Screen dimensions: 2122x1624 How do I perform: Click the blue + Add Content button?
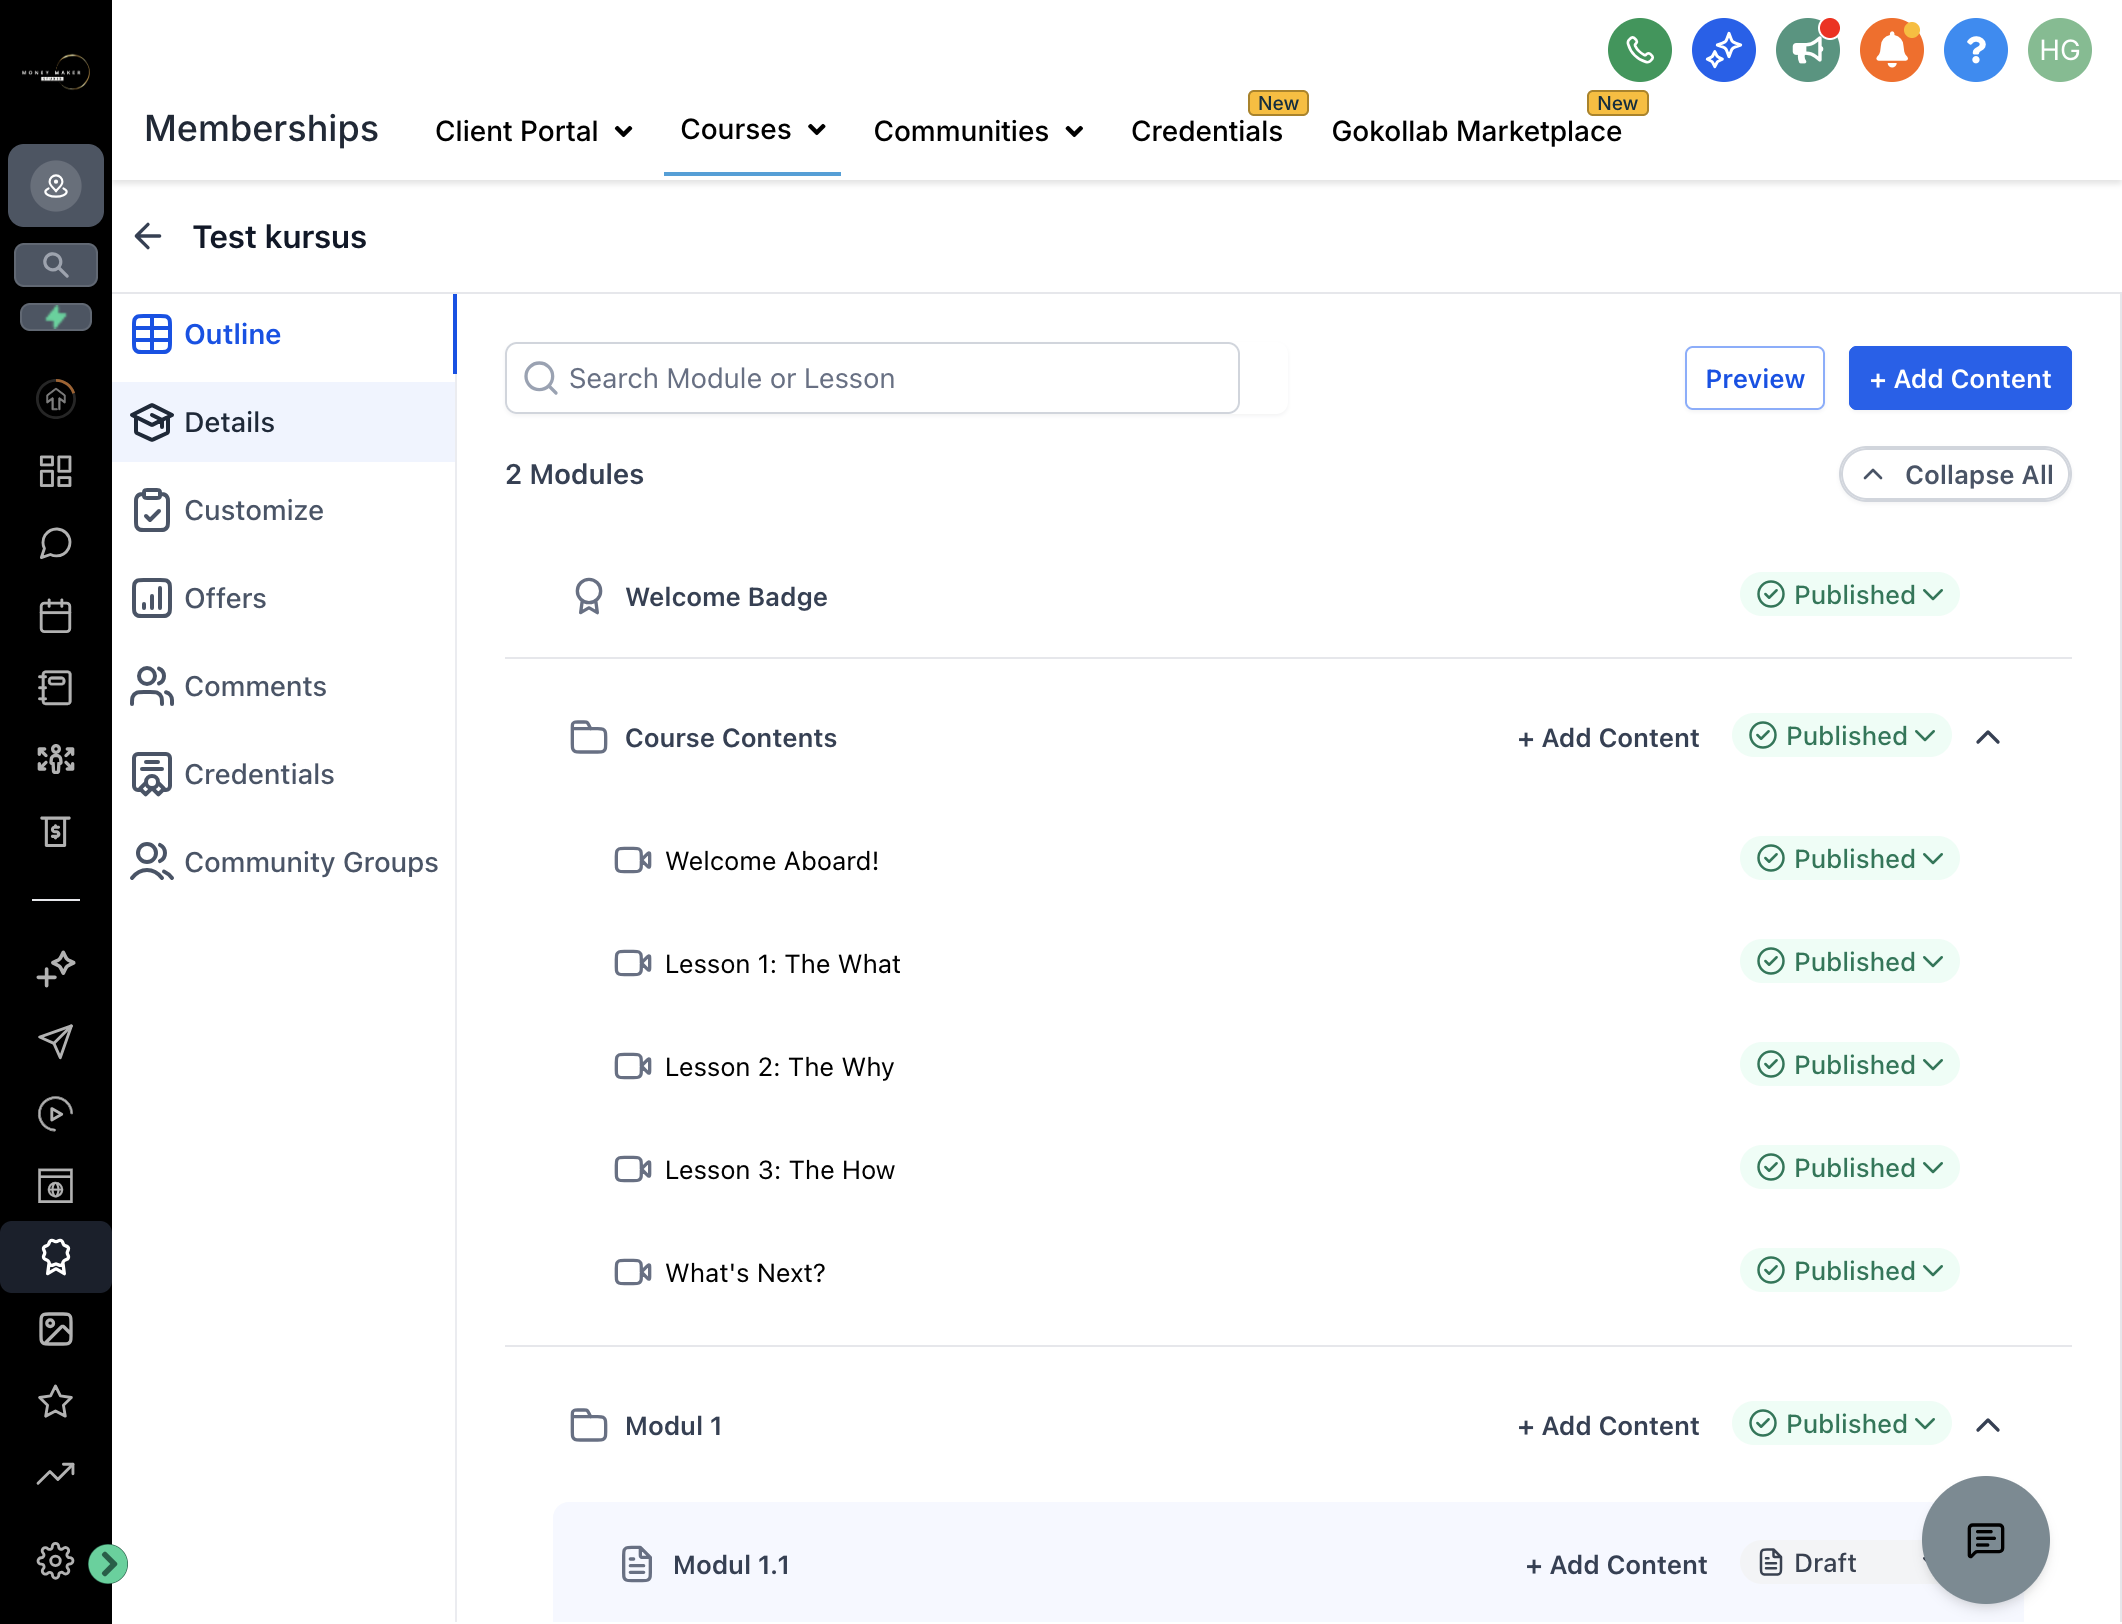click(x=1960, y=378)
